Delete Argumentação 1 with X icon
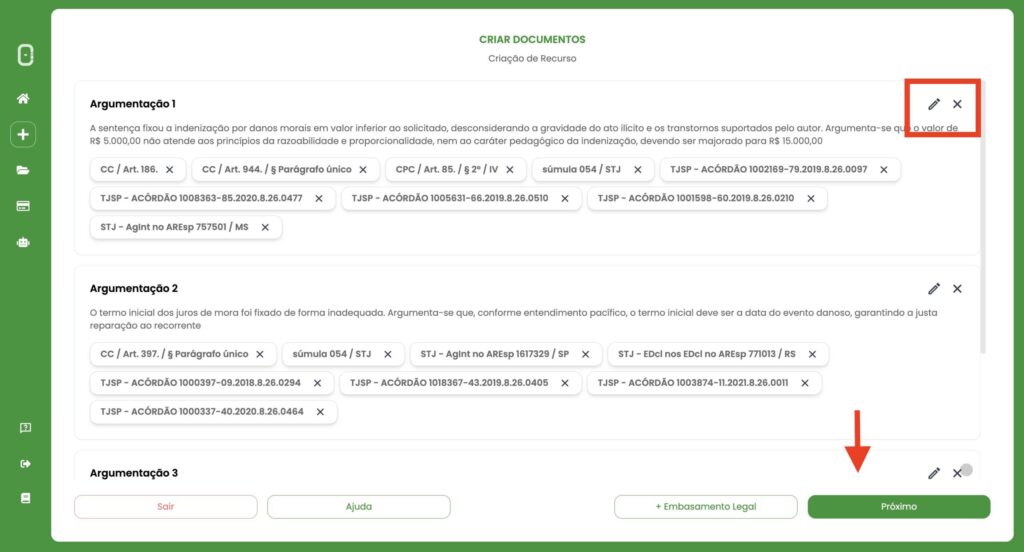 (x=957, y=104)
